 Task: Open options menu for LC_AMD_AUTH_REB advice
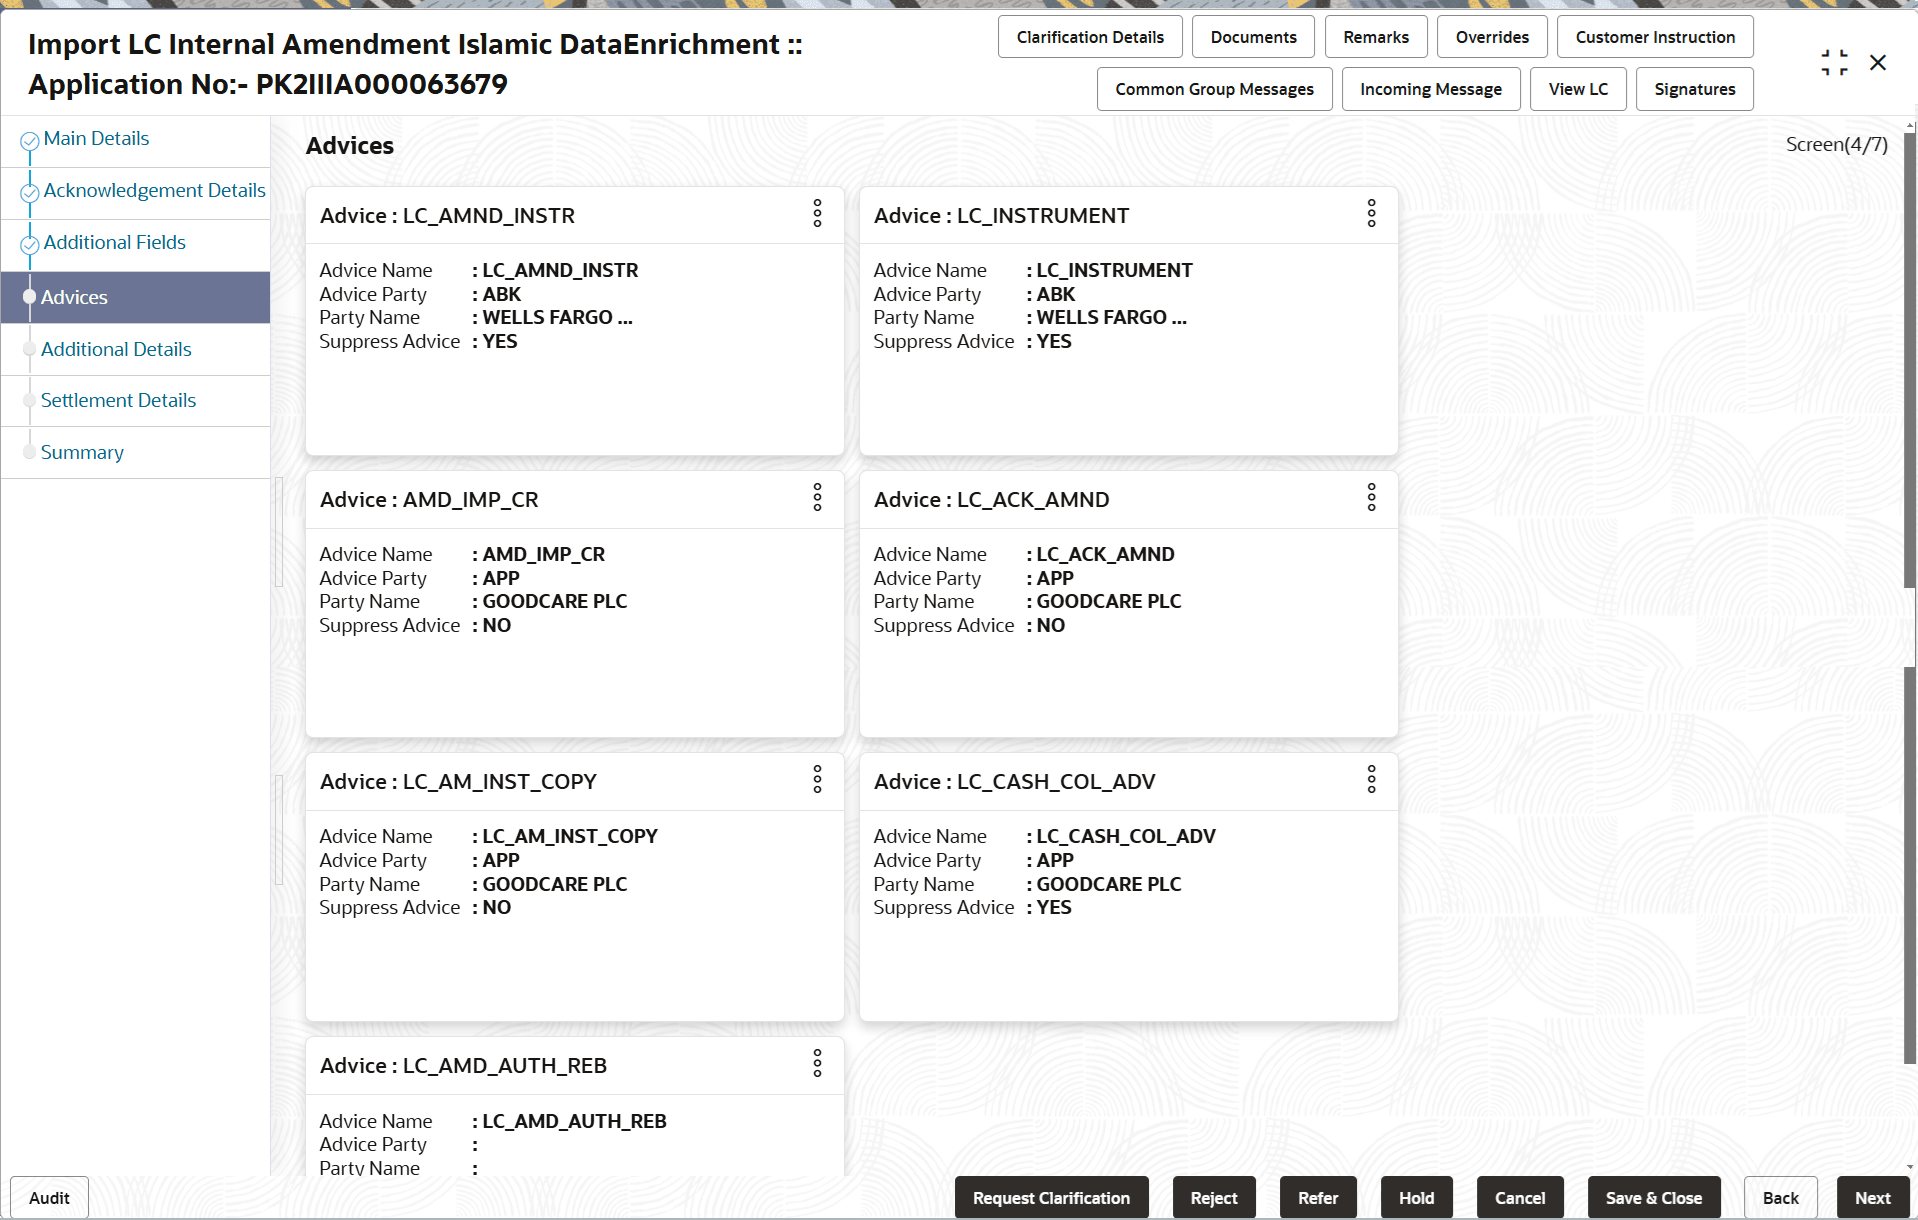[817, 1063]
